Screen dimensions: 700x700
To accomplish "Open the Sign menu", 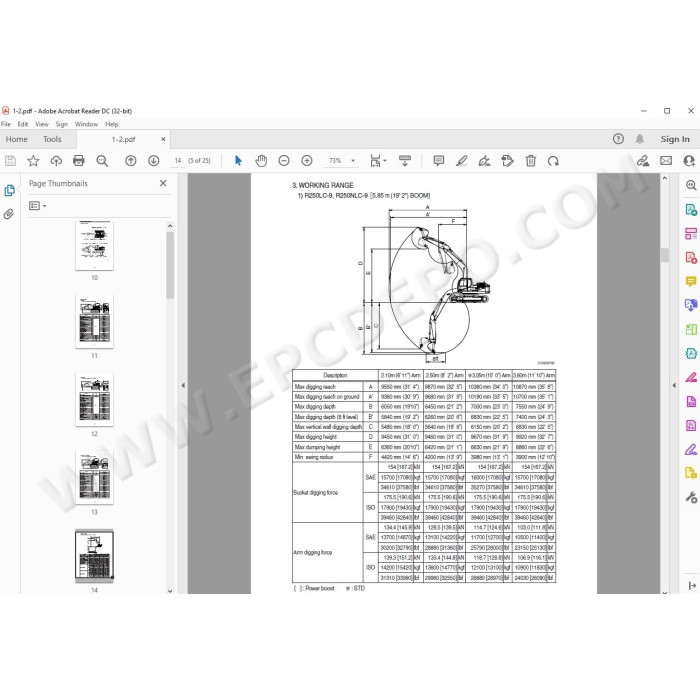I will [x=62, y=124].
